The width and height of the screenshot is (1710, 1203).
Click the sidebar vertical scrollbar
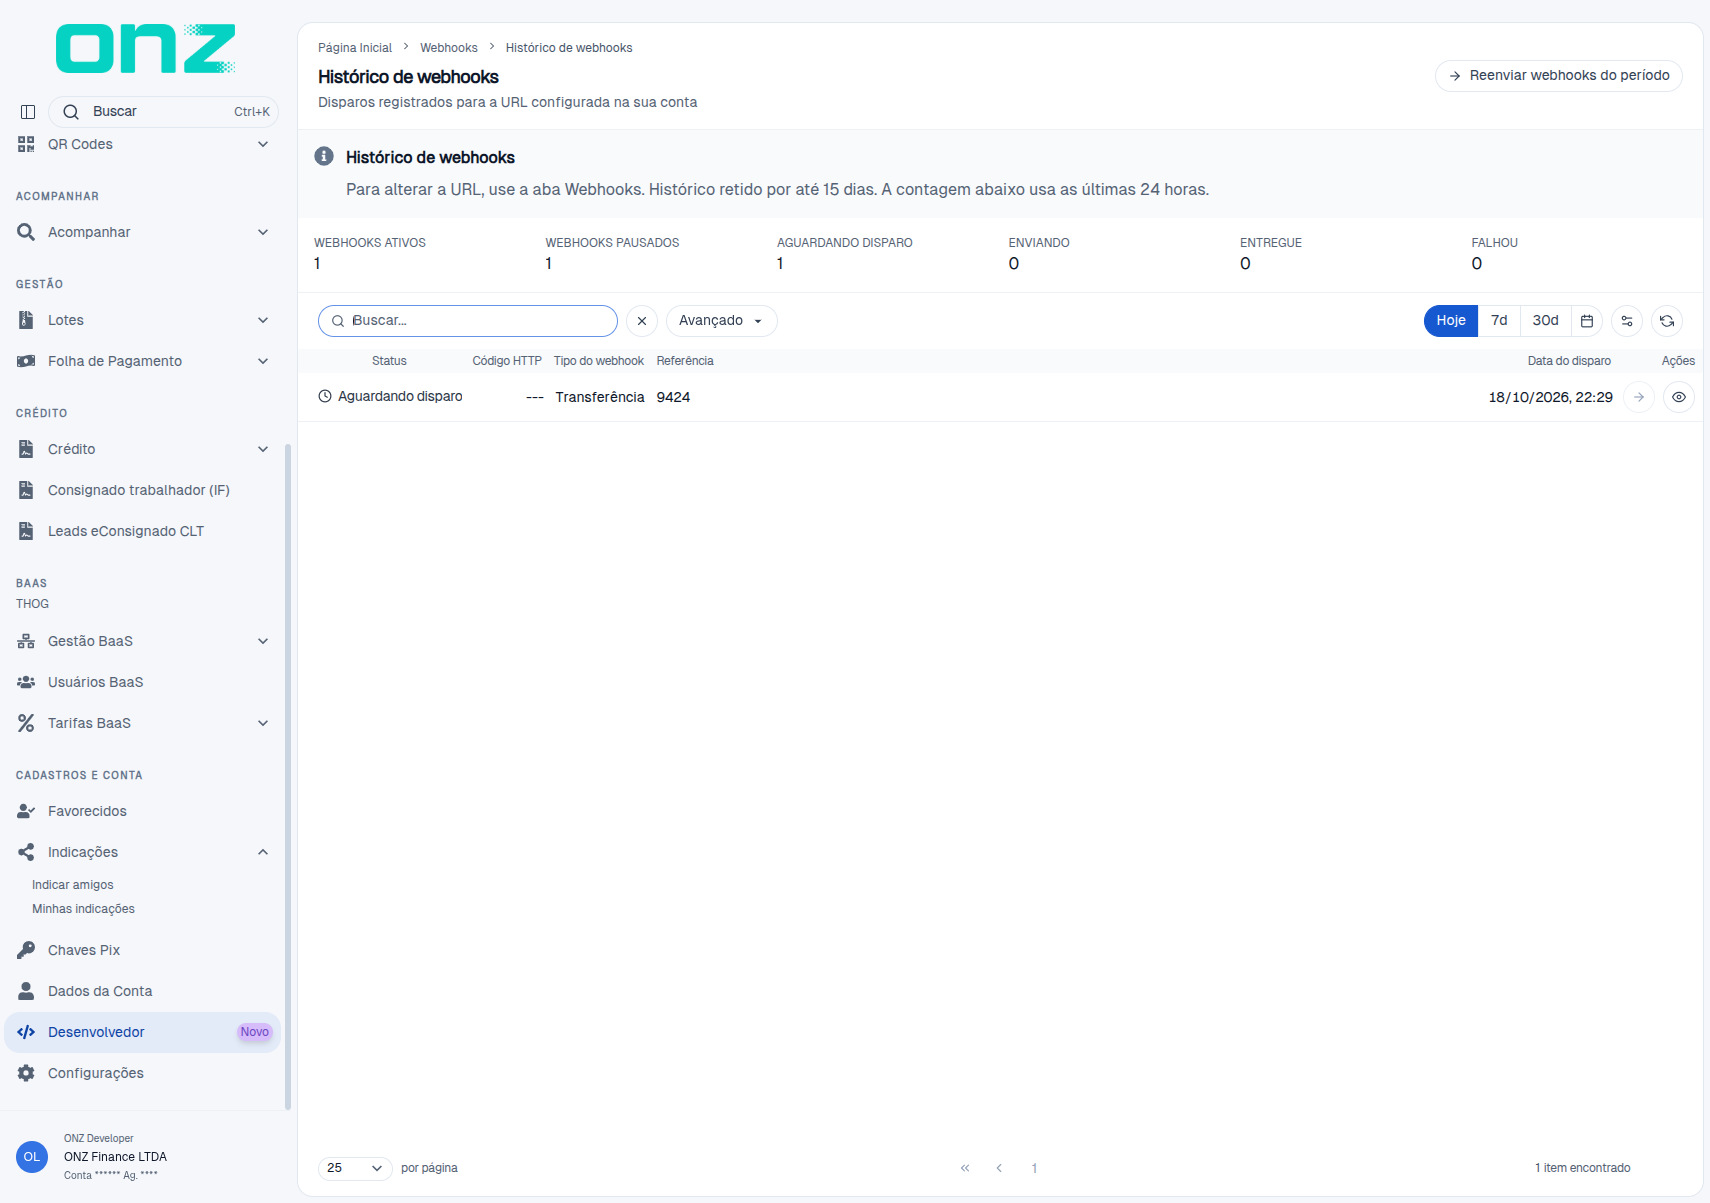pyautogui.click(x=288, y=777)
